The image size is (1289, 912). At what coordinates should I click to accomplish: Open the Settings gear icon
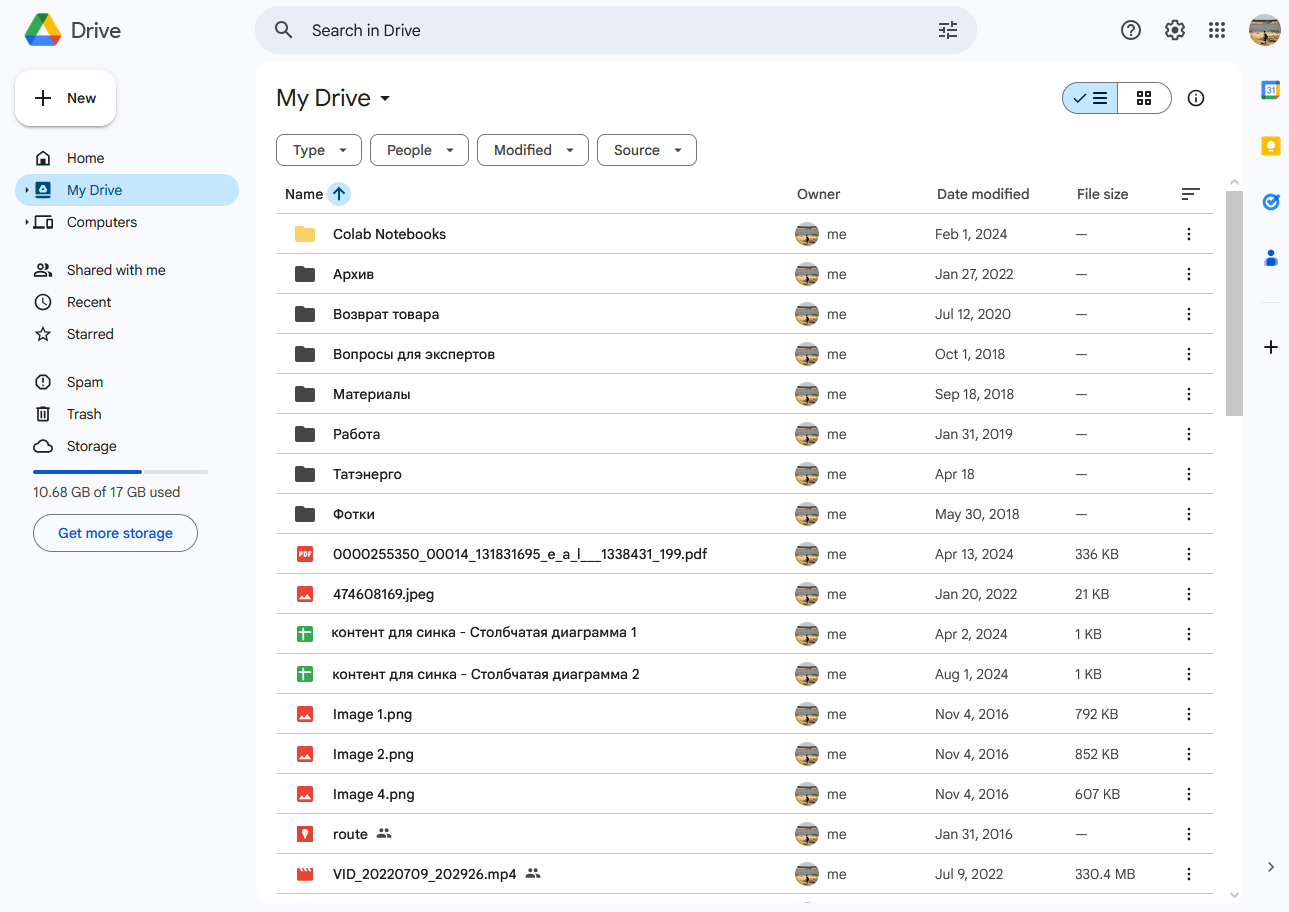1174,30
